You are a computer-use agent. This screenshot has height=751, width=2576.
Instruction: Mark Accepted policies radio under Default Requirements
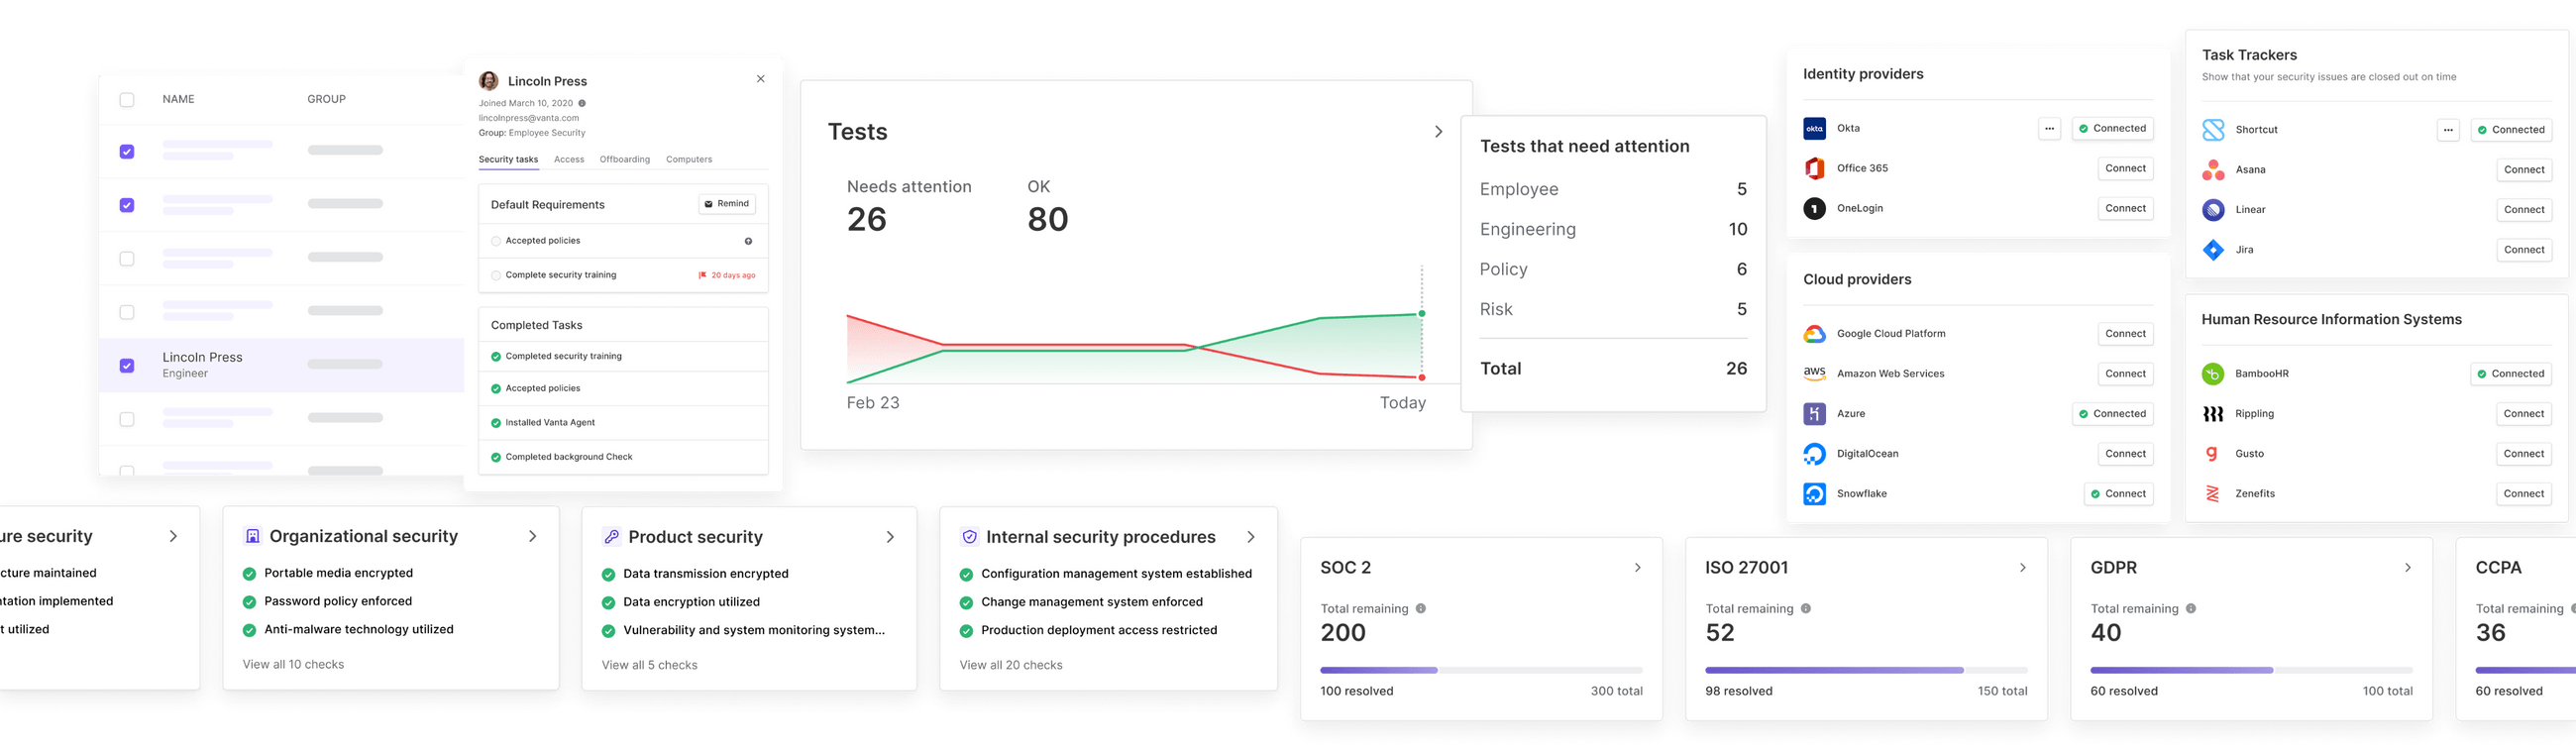click(496, 241)
